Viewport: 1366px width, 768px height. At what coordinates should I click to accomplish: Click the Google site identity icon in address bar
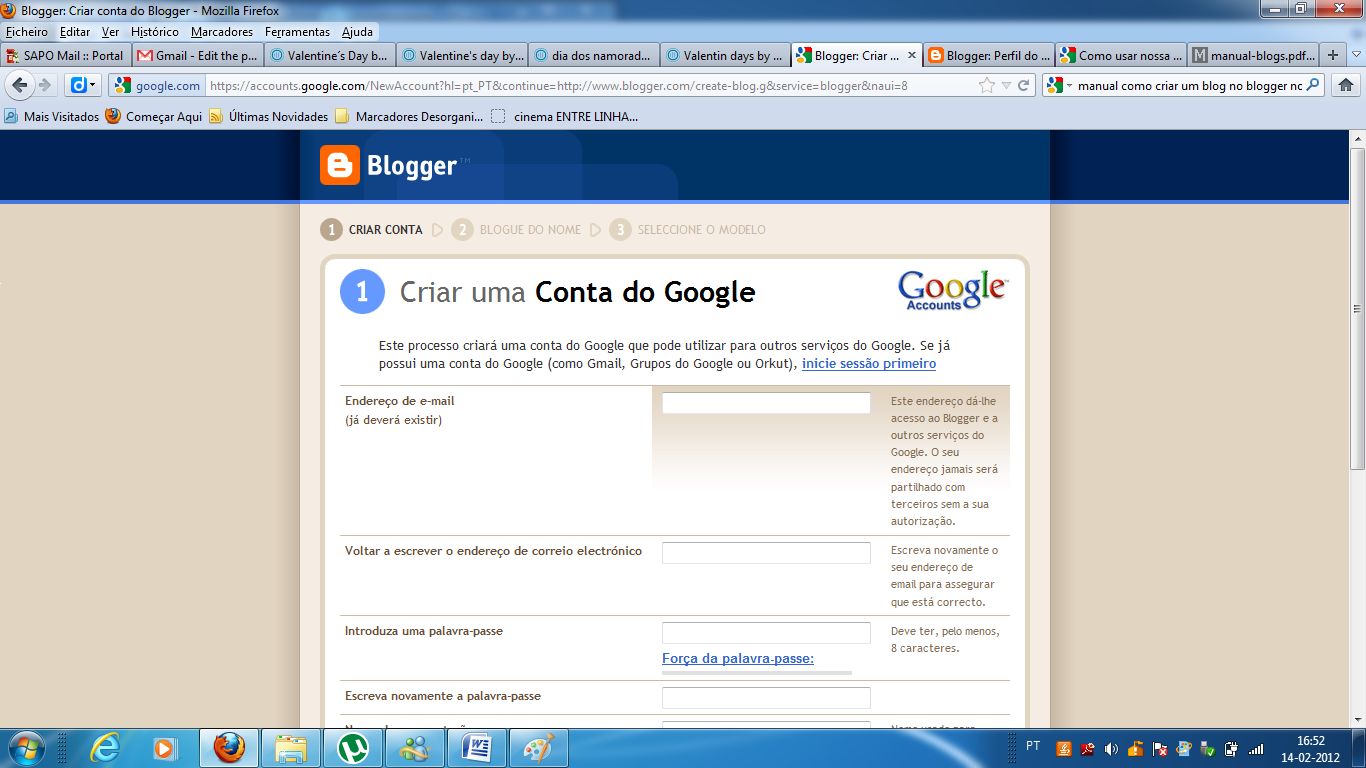[122, 86]
